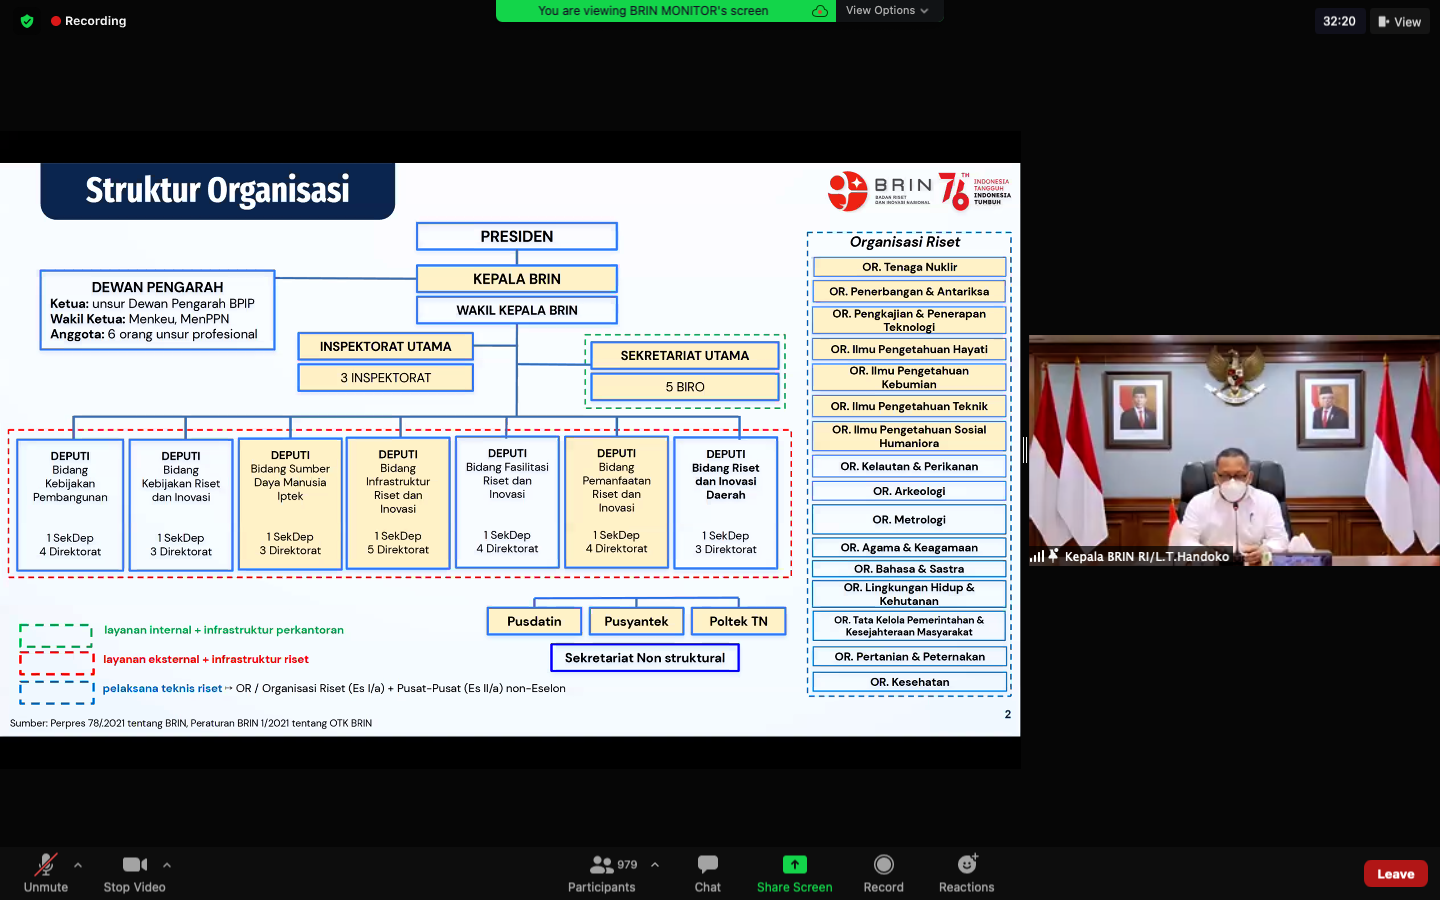Click the red Recording indicator
This screenshot has height=900, width=1440.
[x=89, y=21]
